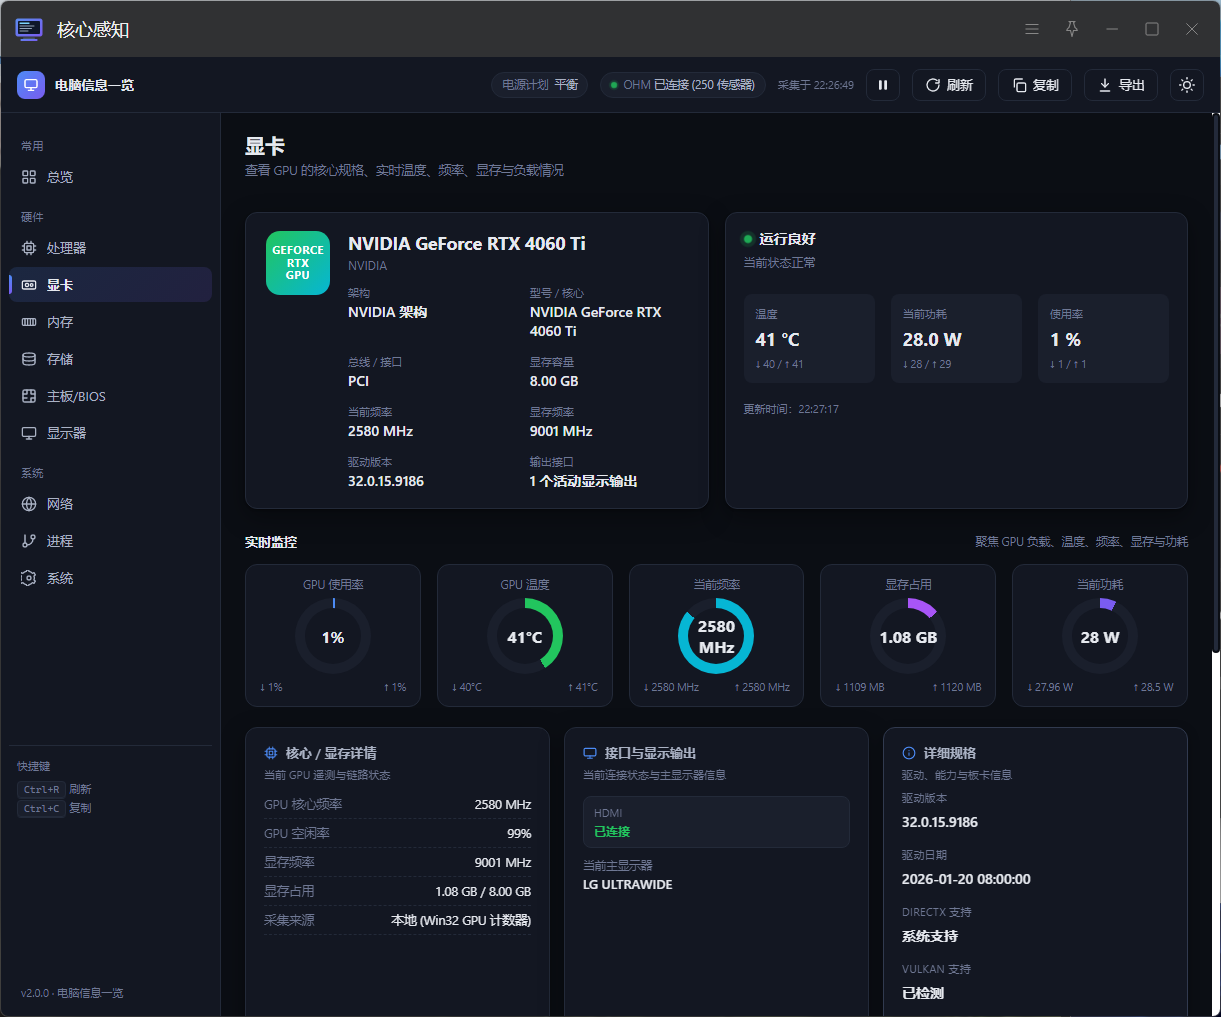1221x1017 pixels.
Task: Click driver version 32.0.15.9186 in GPU card
Action: point(386,481)
